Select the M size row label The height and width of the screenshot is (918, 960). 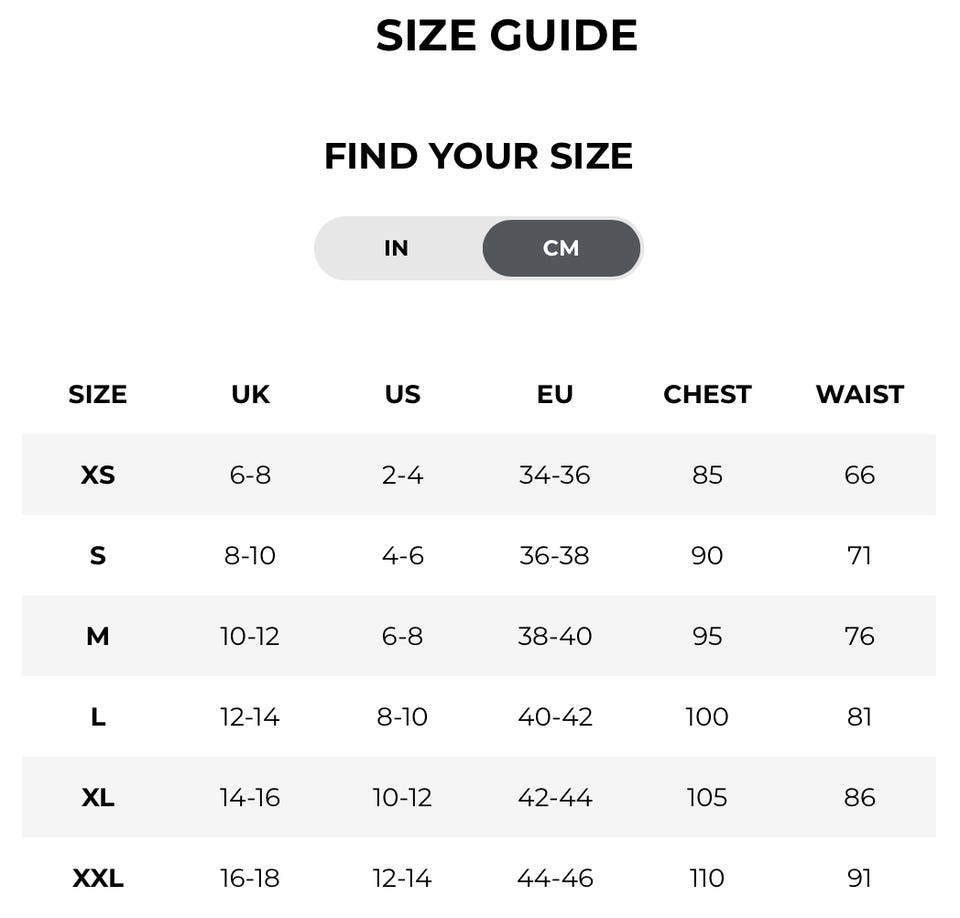pos(98,636)
